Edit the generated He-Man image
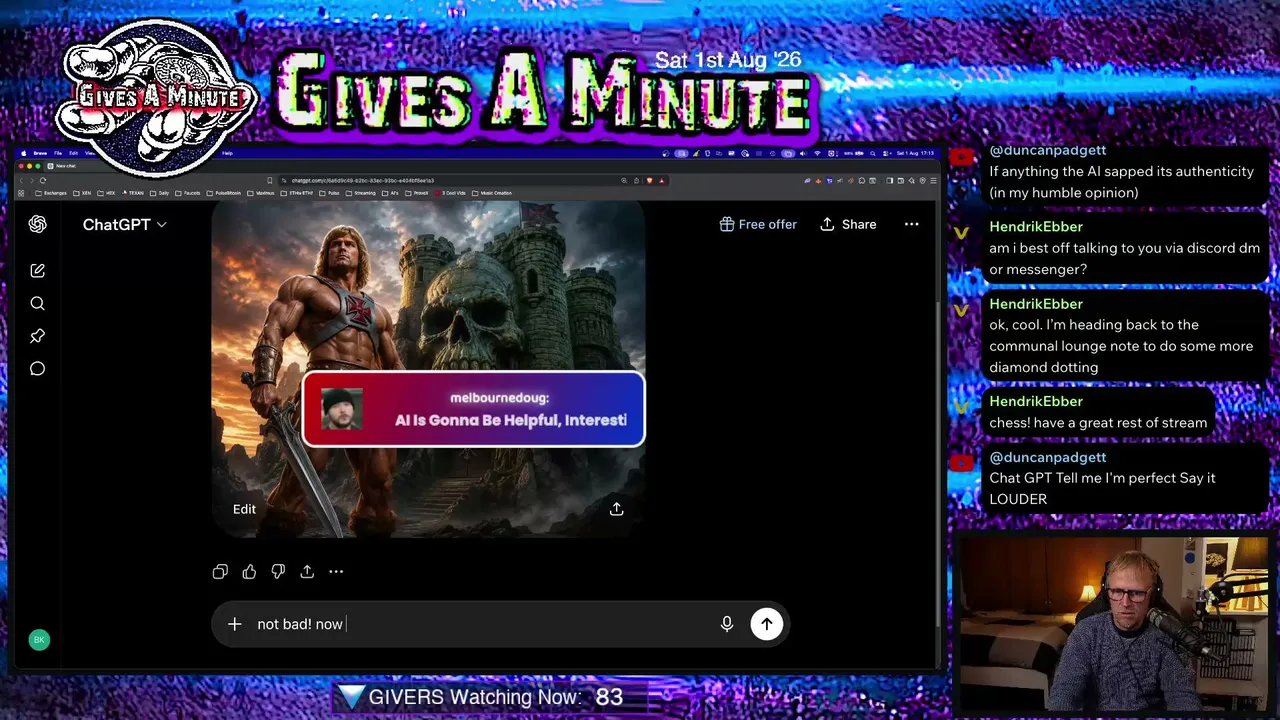The image size is (1280, 720). (x=244, y=509)
